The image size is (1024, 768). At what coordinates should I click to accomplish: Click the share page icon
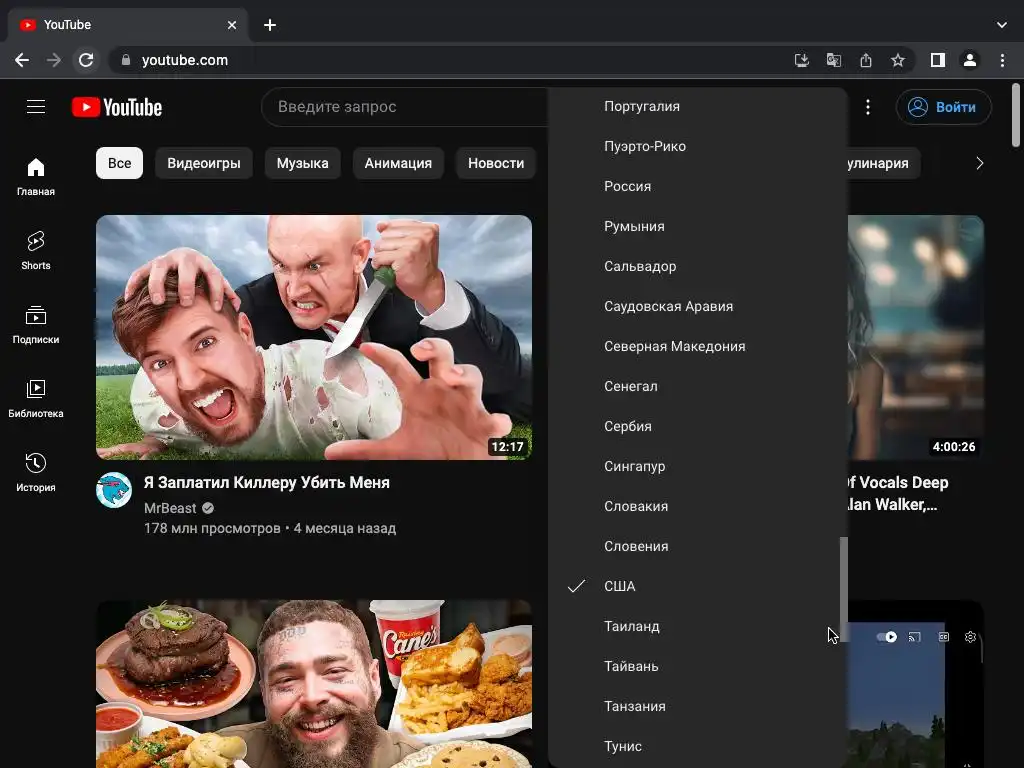(865, 60)
